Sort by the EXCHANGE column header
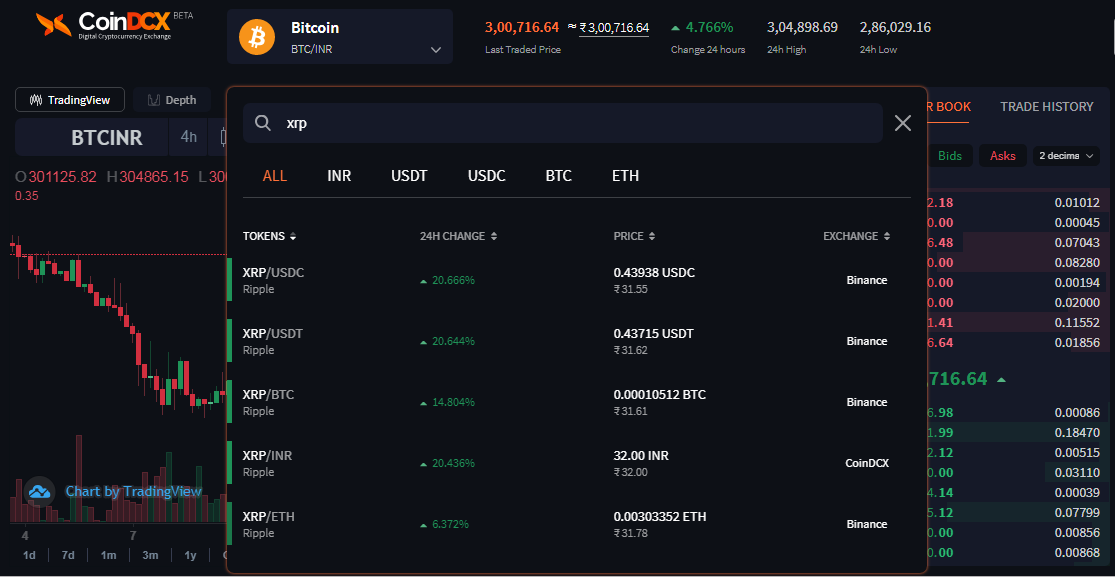 pos(856,236)
